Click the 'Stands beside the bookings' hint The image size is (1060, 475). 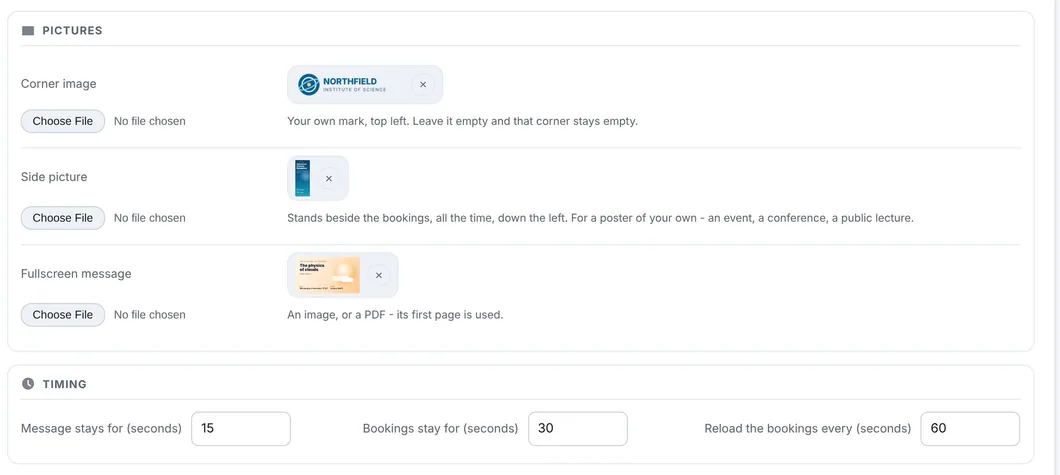click(x=600, y=218)
